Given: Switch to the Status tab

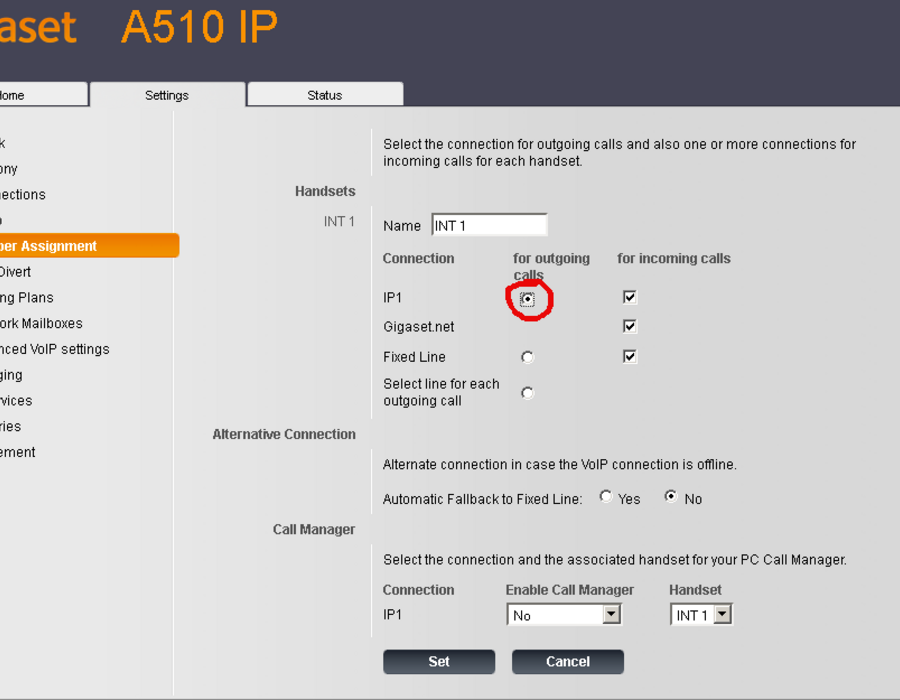Looking at the screenshot, I should coord(325,95).
